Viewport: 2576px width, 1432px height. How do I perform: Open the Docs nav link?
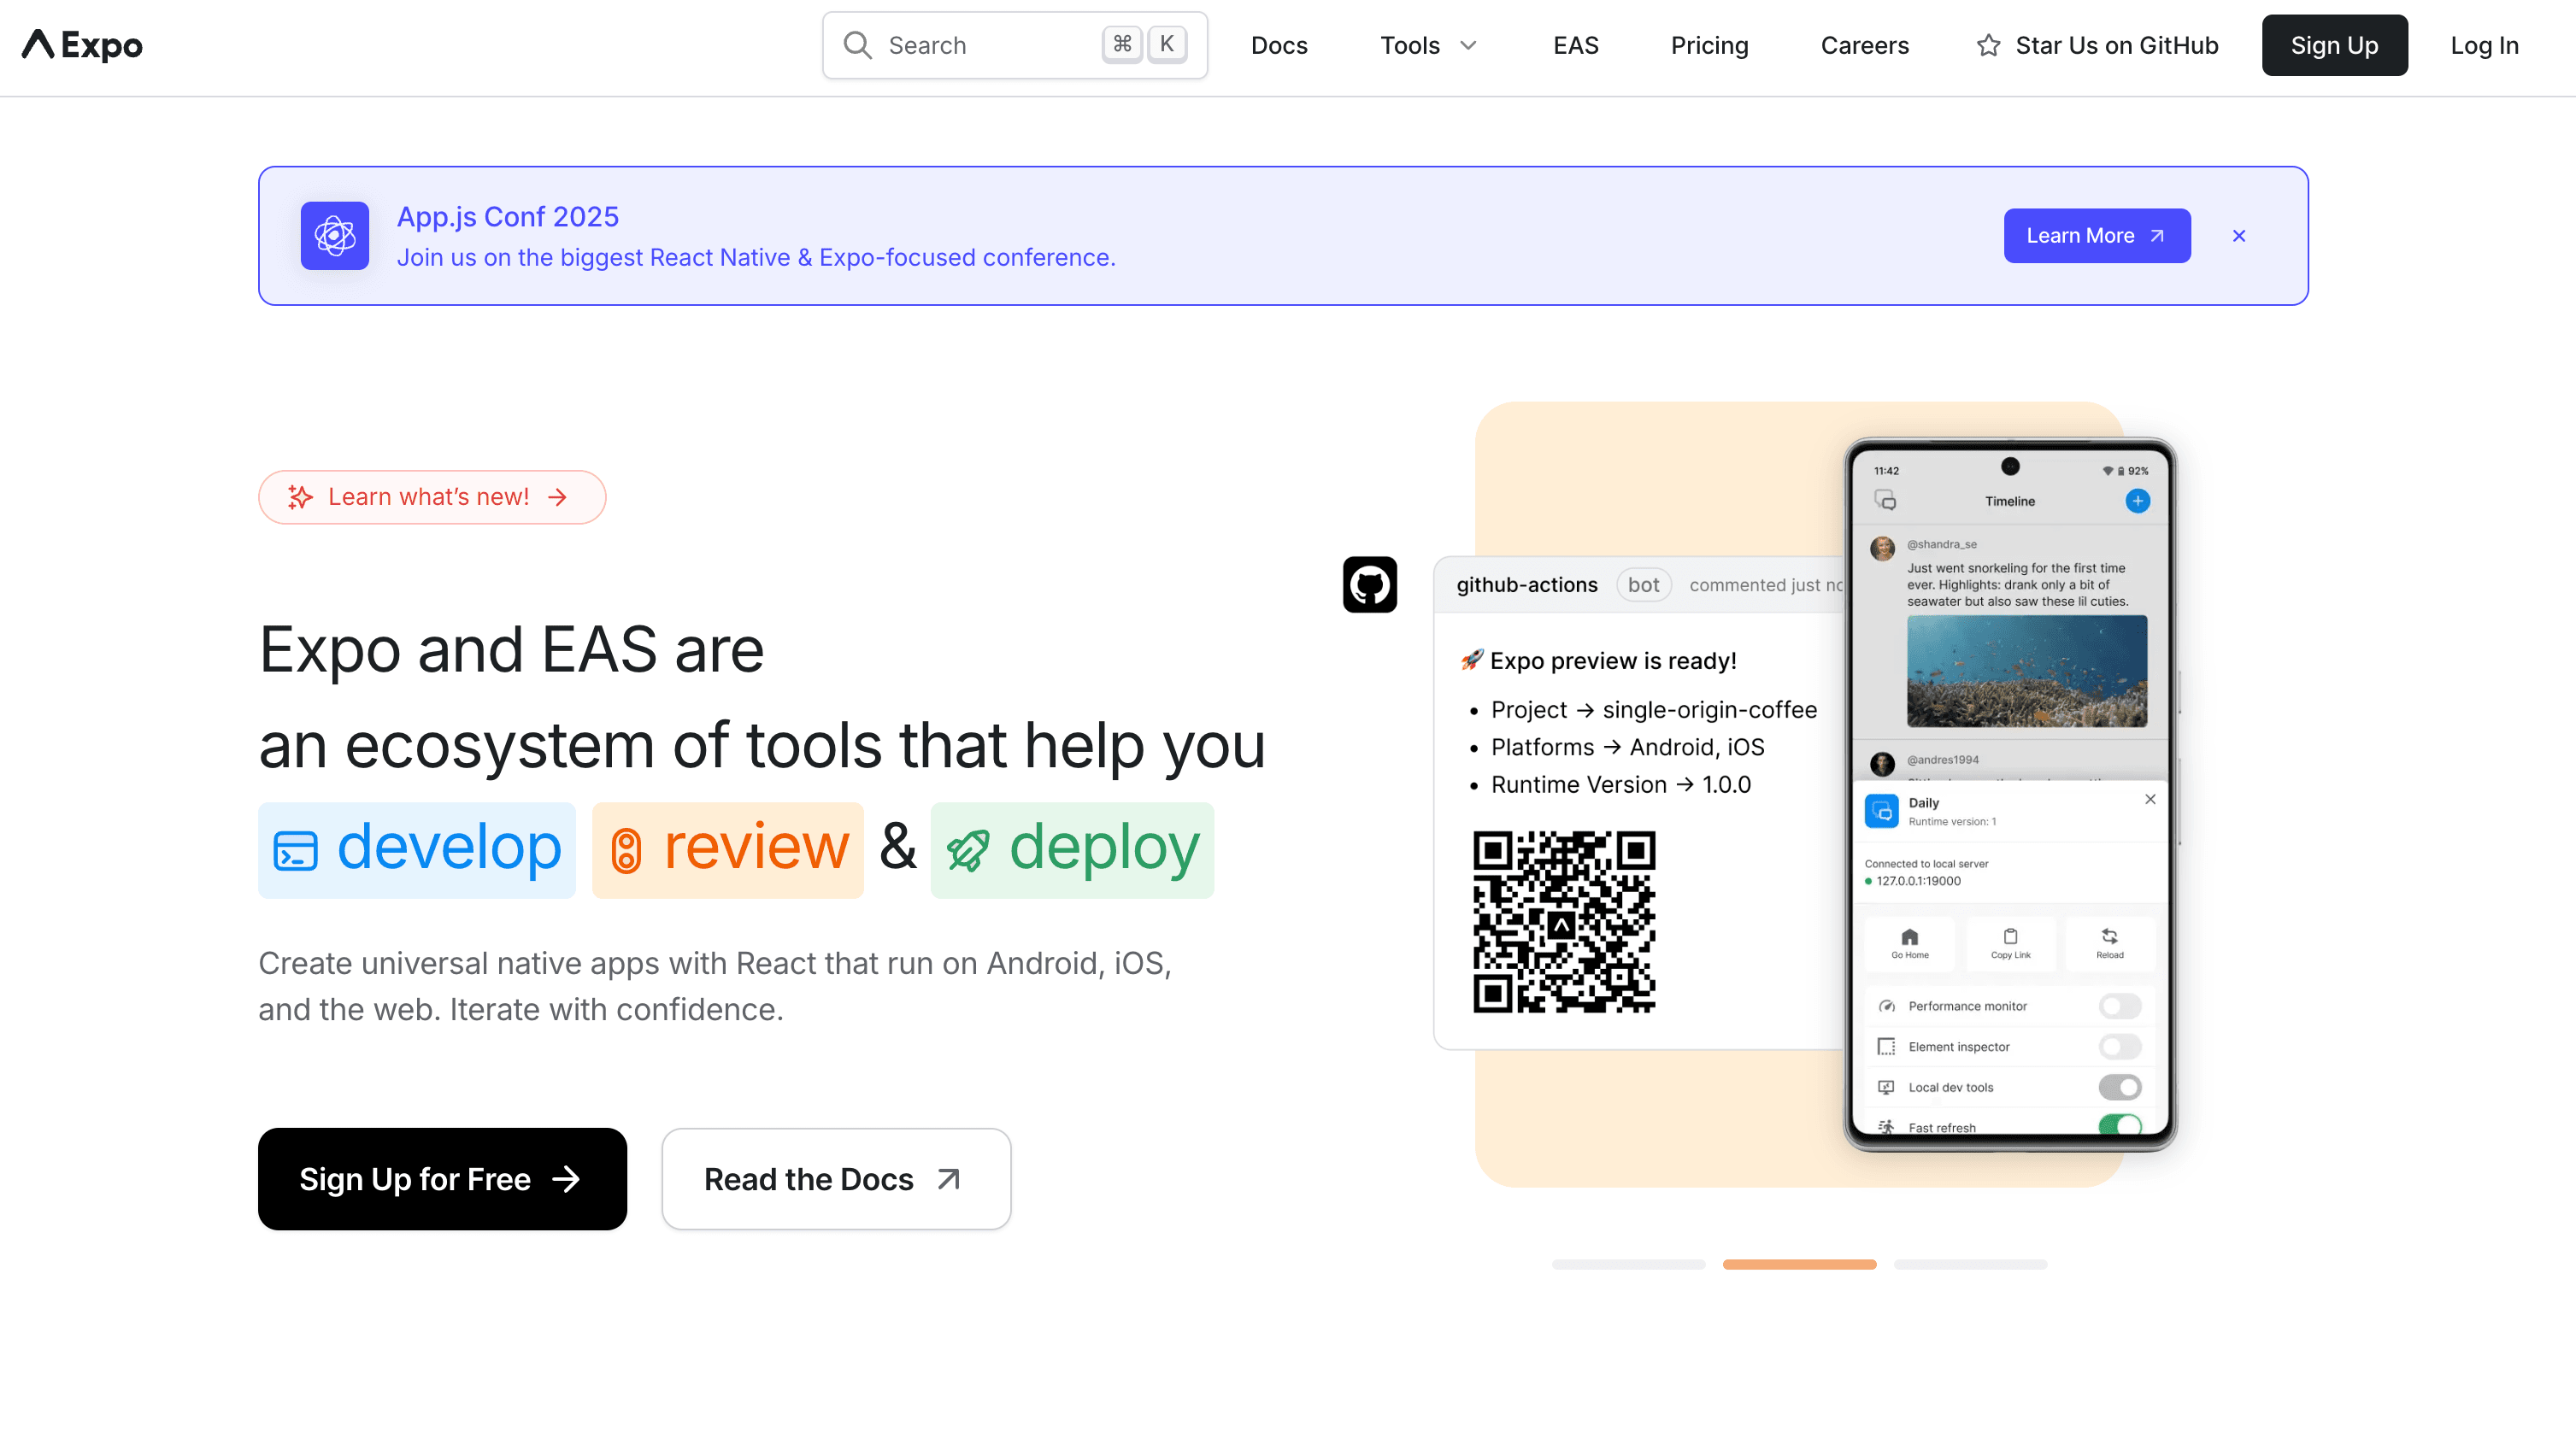[1278, 45]
